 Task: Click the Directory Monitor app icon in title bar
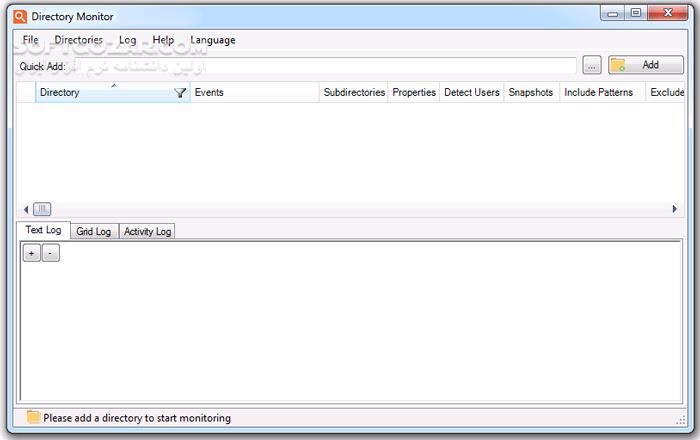click(20, 17)
